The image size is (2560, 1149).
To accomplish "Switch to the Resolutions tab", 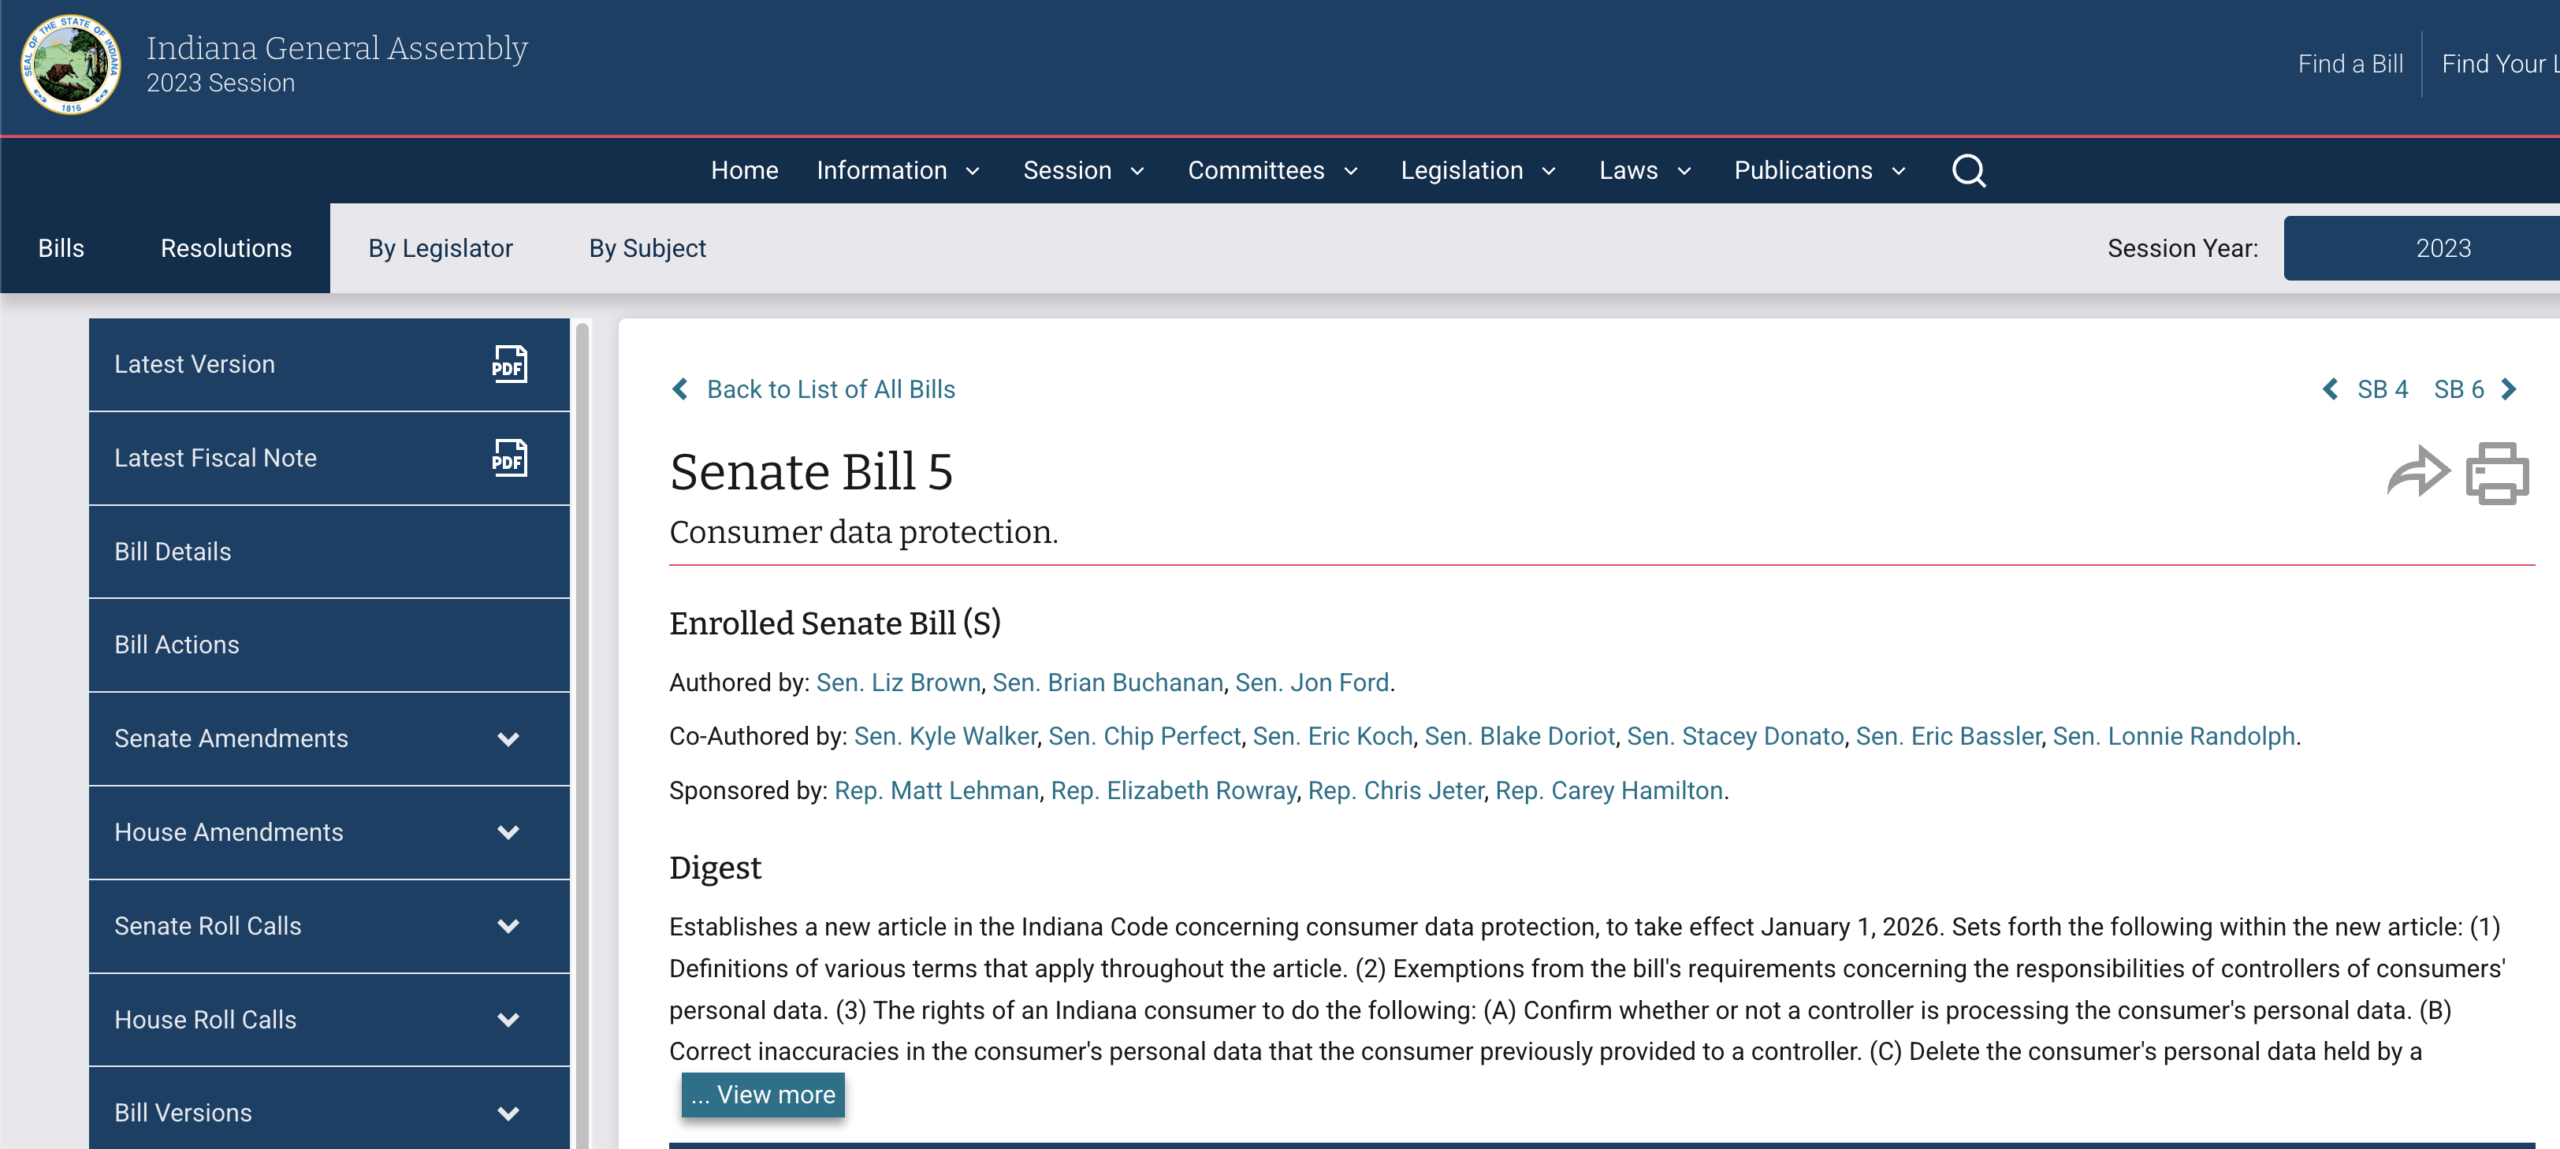I will click(x=226, y=247).
